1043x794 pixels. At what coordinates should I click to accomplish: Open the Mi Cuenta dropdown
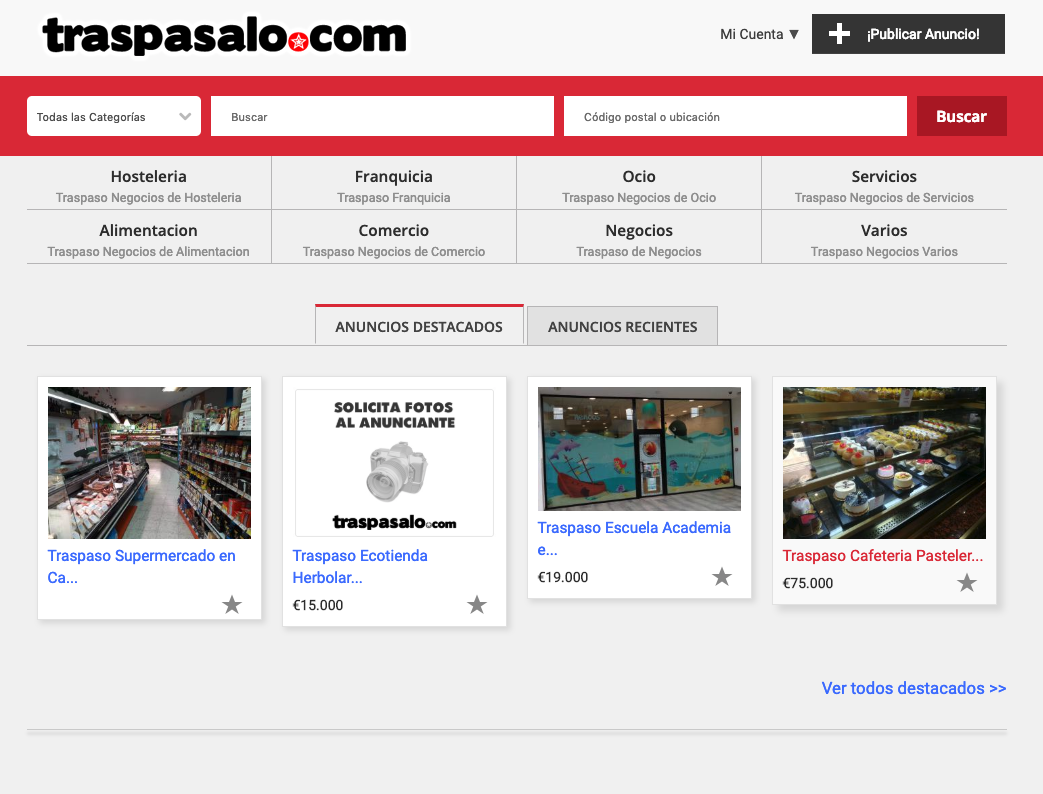click(759, 34)
